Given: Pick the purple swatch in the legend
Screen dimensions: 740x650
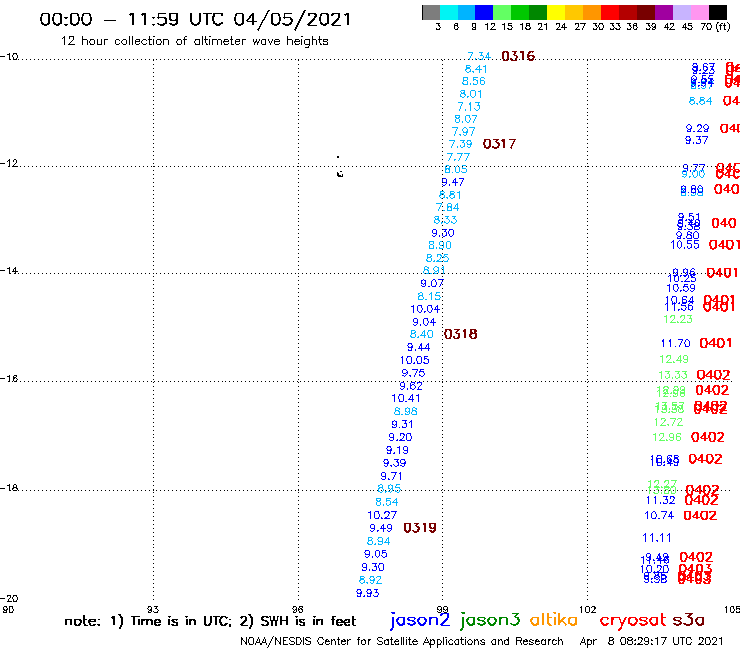Looking at the screenshot, I should tap(663, 12).
